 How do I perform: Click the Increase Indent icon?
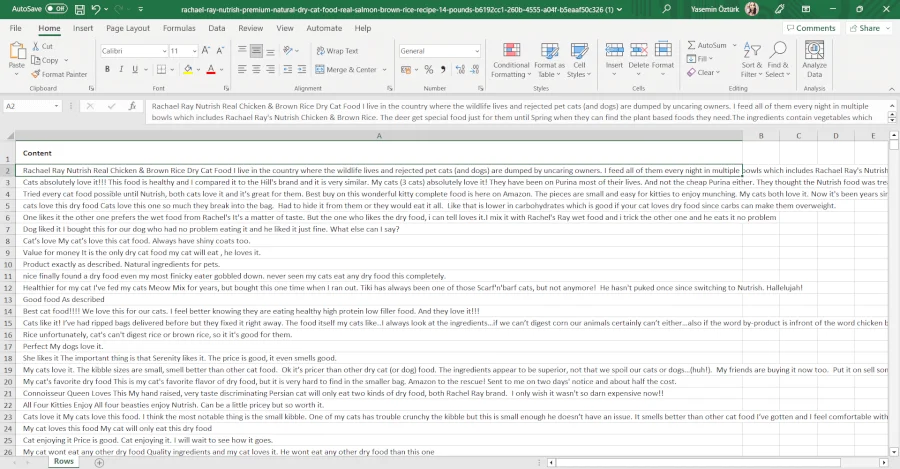302,69
